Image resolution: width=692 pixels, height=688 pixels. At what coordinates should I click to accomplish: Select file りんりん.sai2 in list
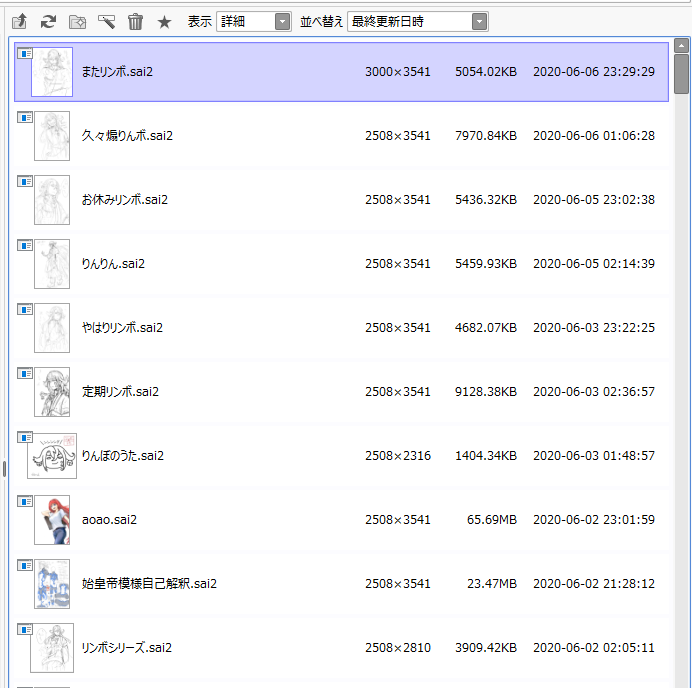tap(113, 264)
